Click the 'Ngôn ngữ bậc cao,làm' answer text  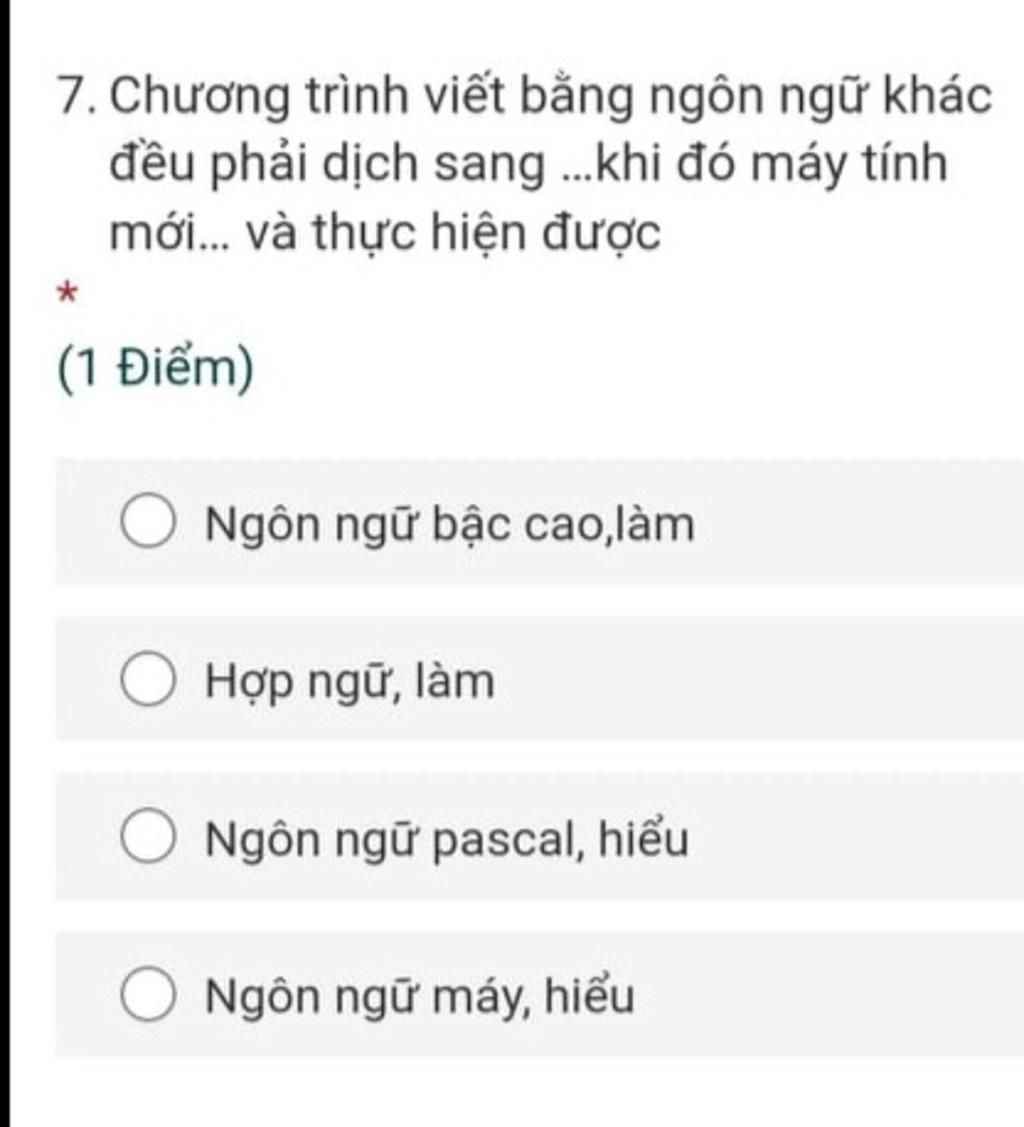point(450,524)
